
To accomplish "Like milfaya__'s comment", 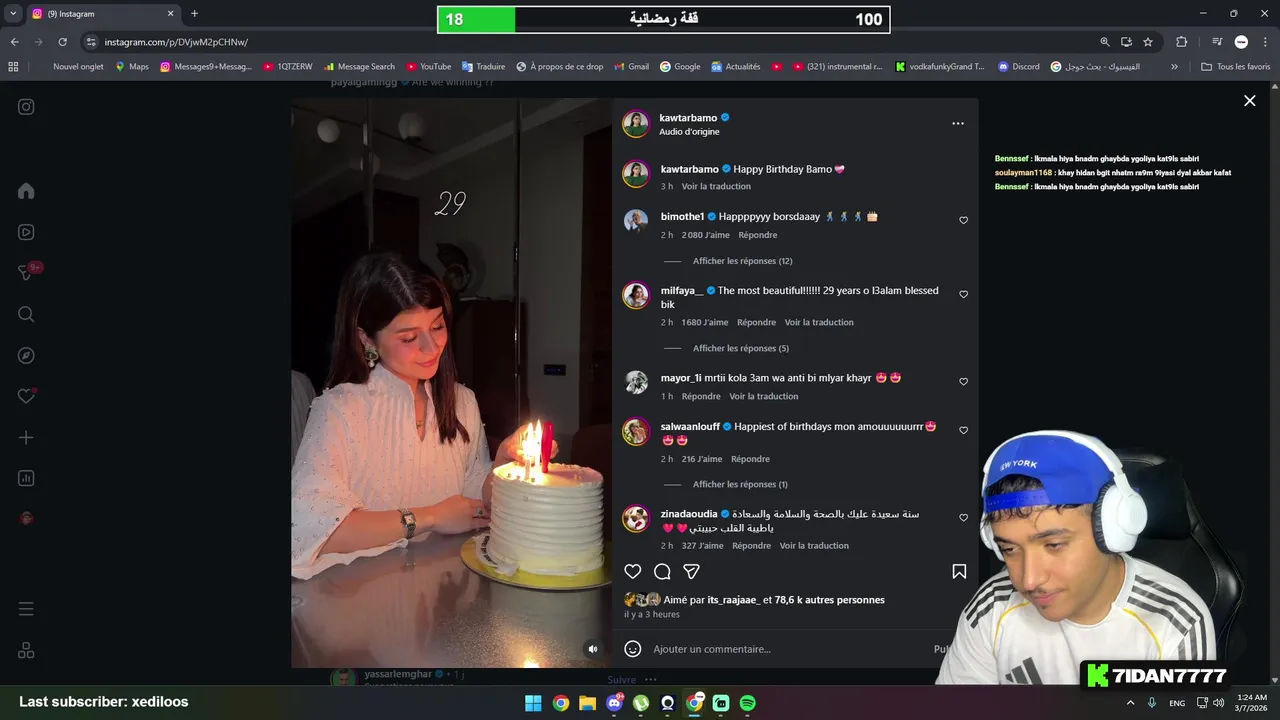I will click(x=964, y=294).
